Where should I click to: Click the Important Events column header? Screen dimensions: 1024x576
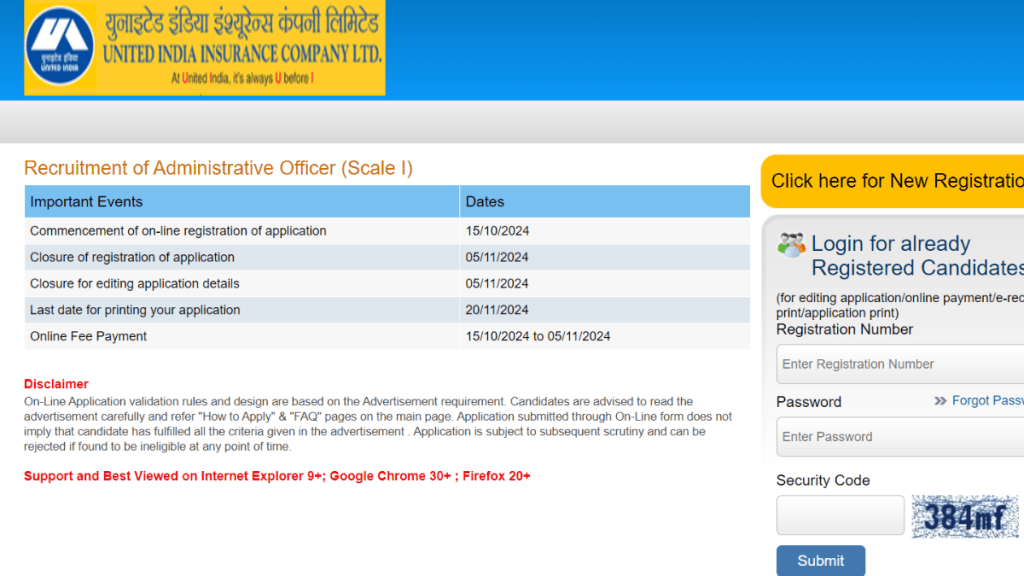(87, 202)
